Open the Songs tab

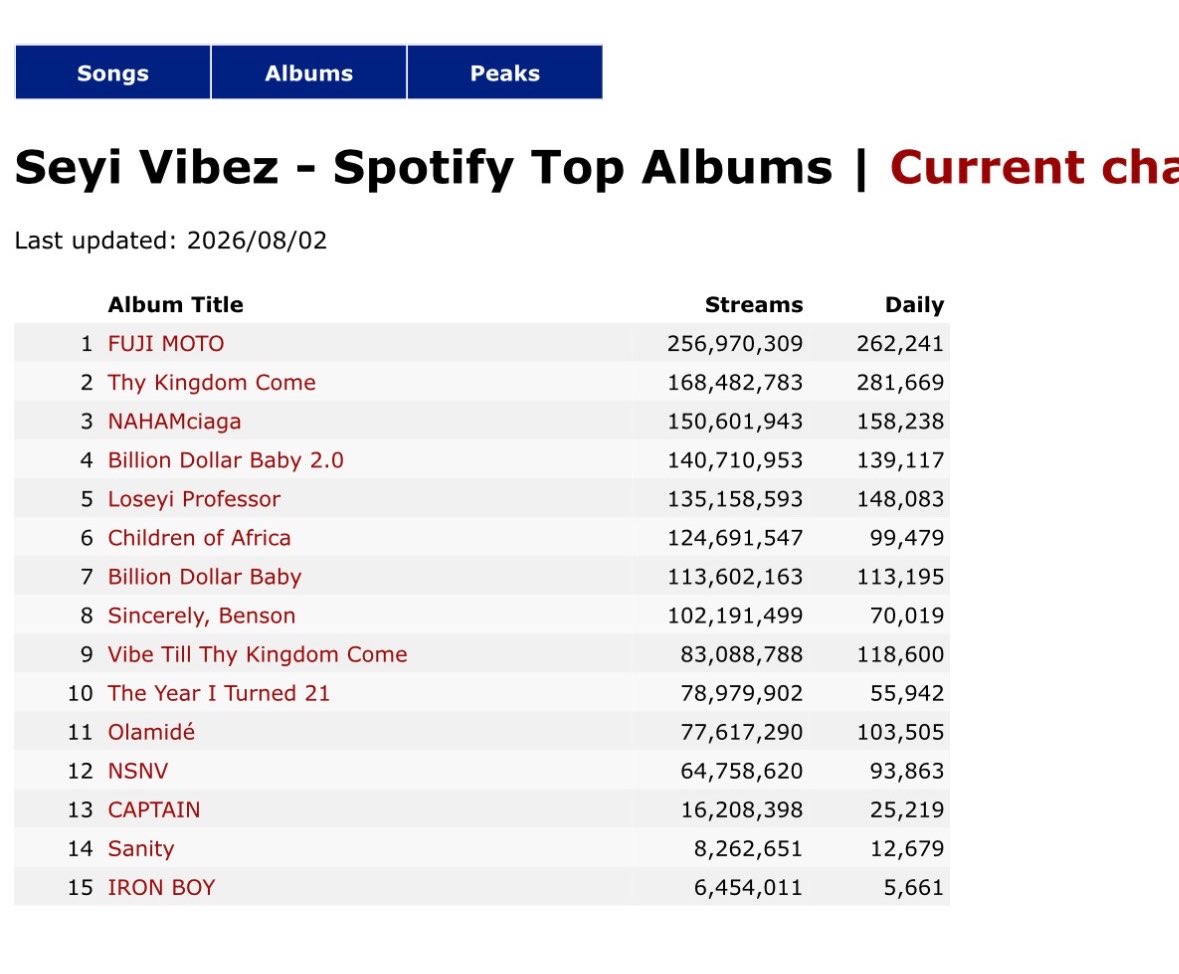click(113, 72)
